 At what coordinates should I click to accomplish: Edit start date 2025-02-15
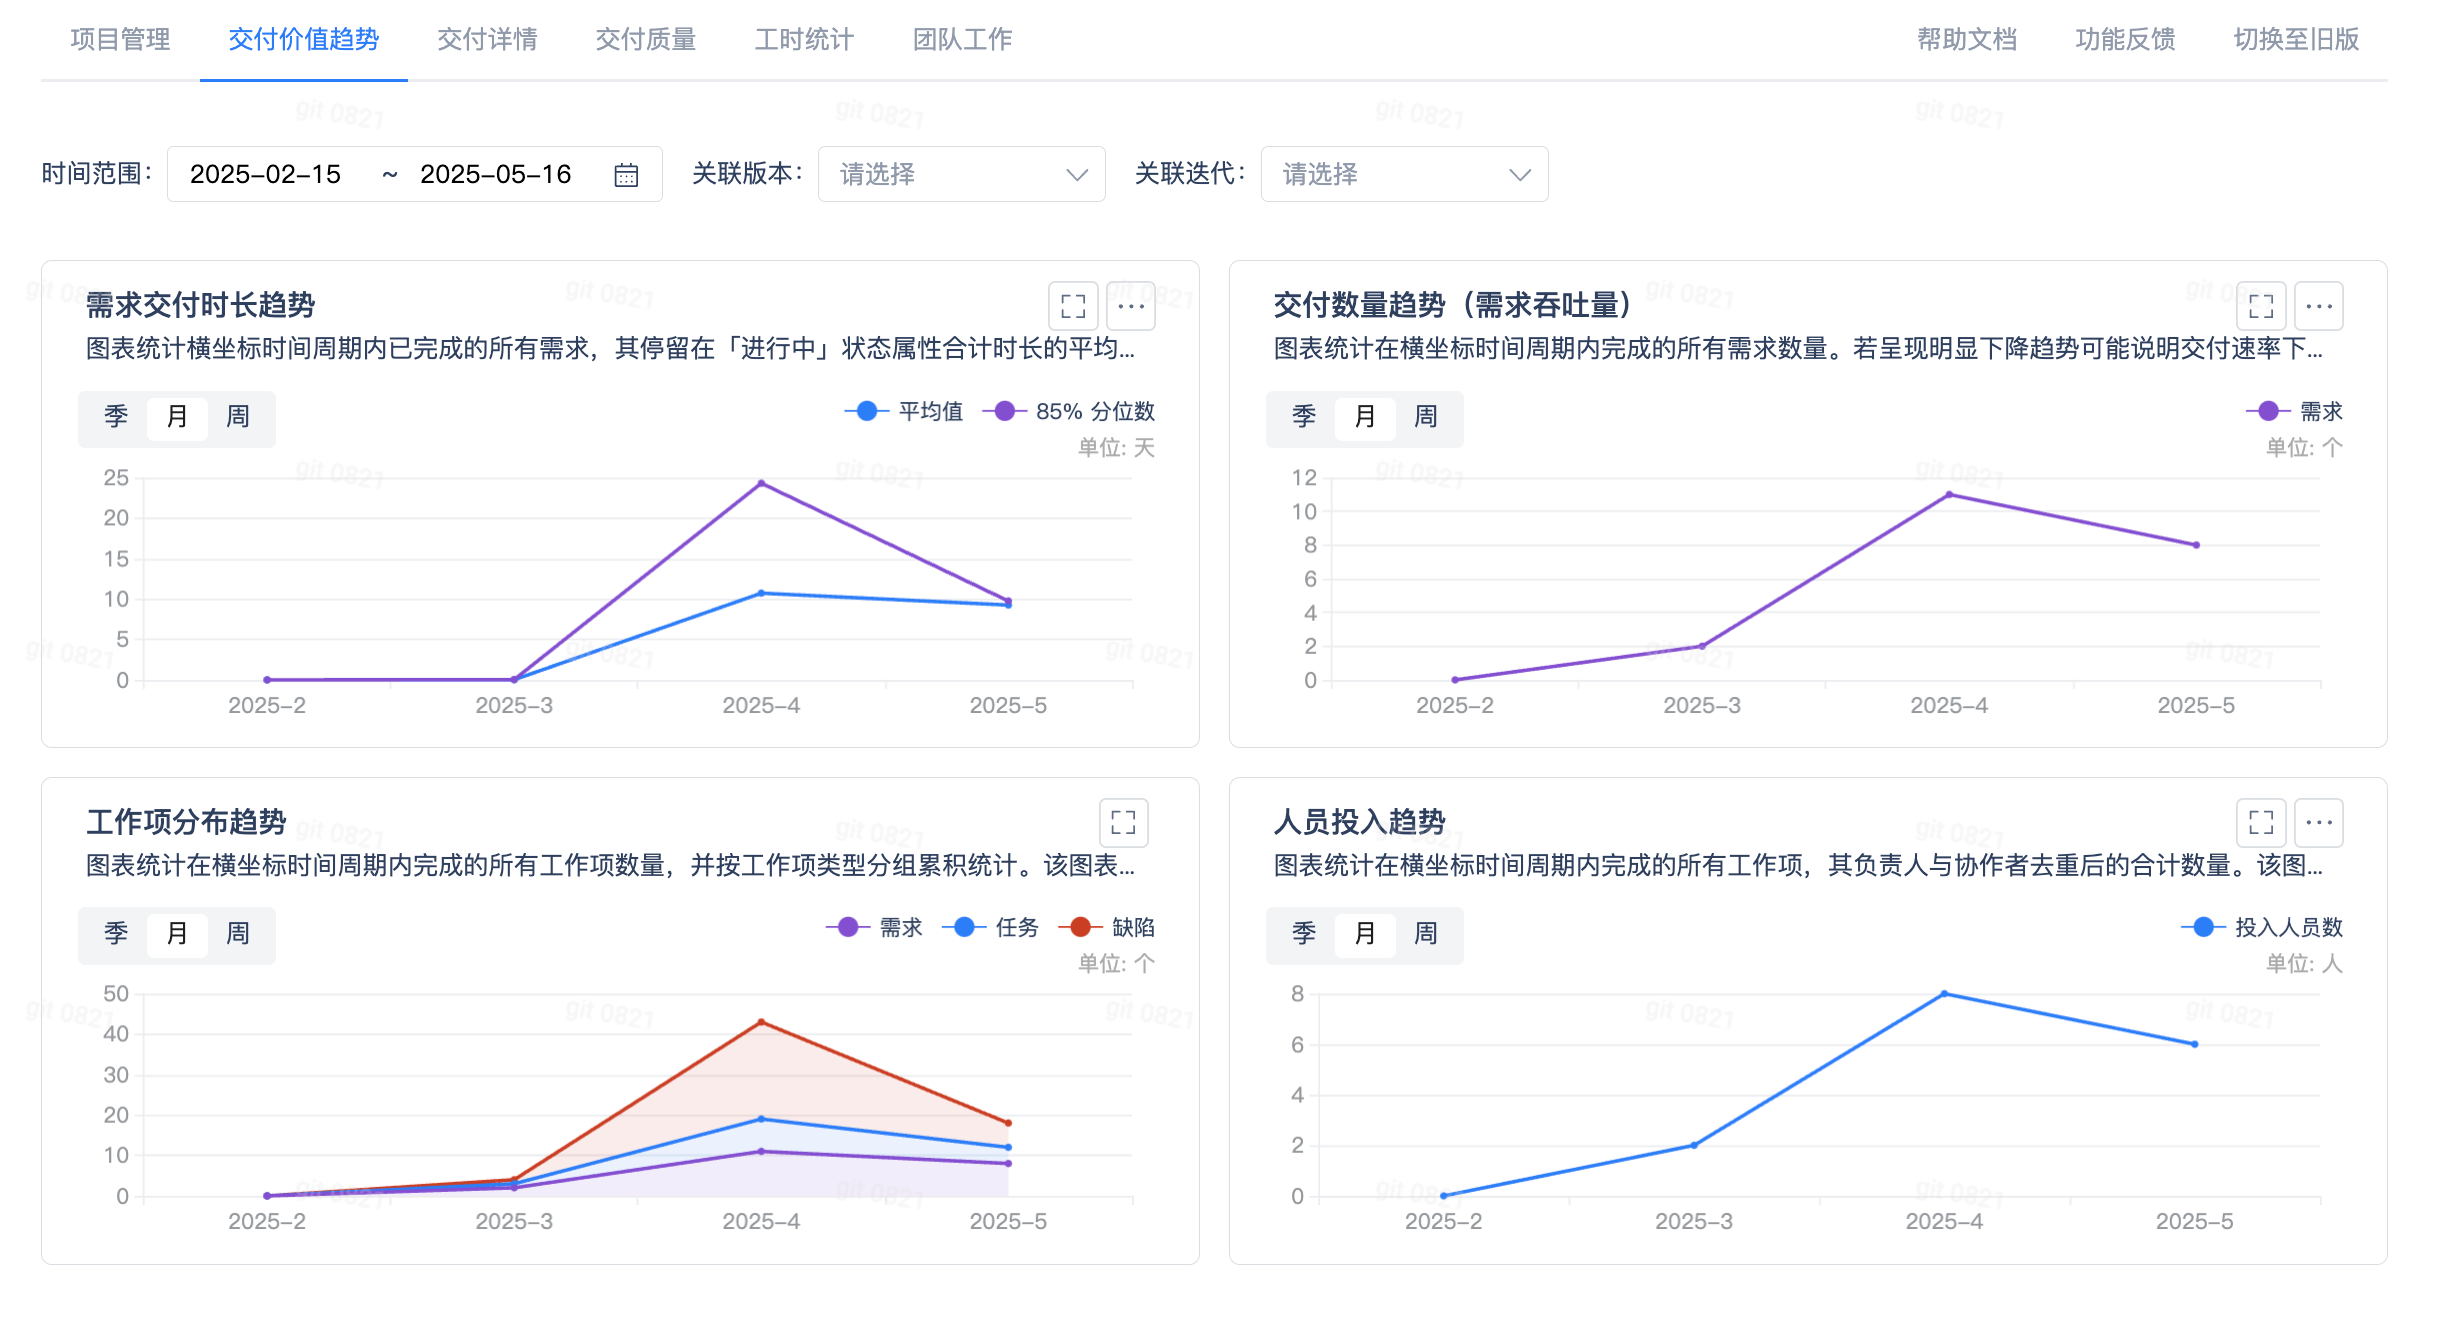tap(266, 174)
